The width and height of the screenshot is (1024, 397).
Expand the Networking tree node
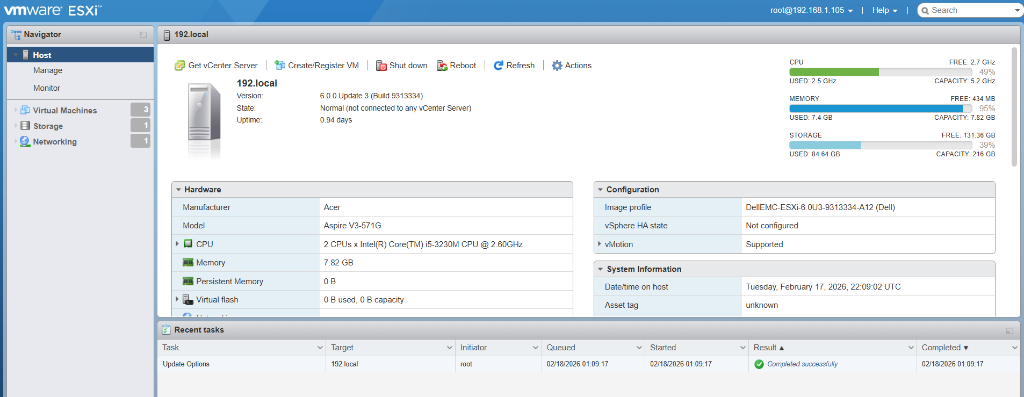(16, 142)
